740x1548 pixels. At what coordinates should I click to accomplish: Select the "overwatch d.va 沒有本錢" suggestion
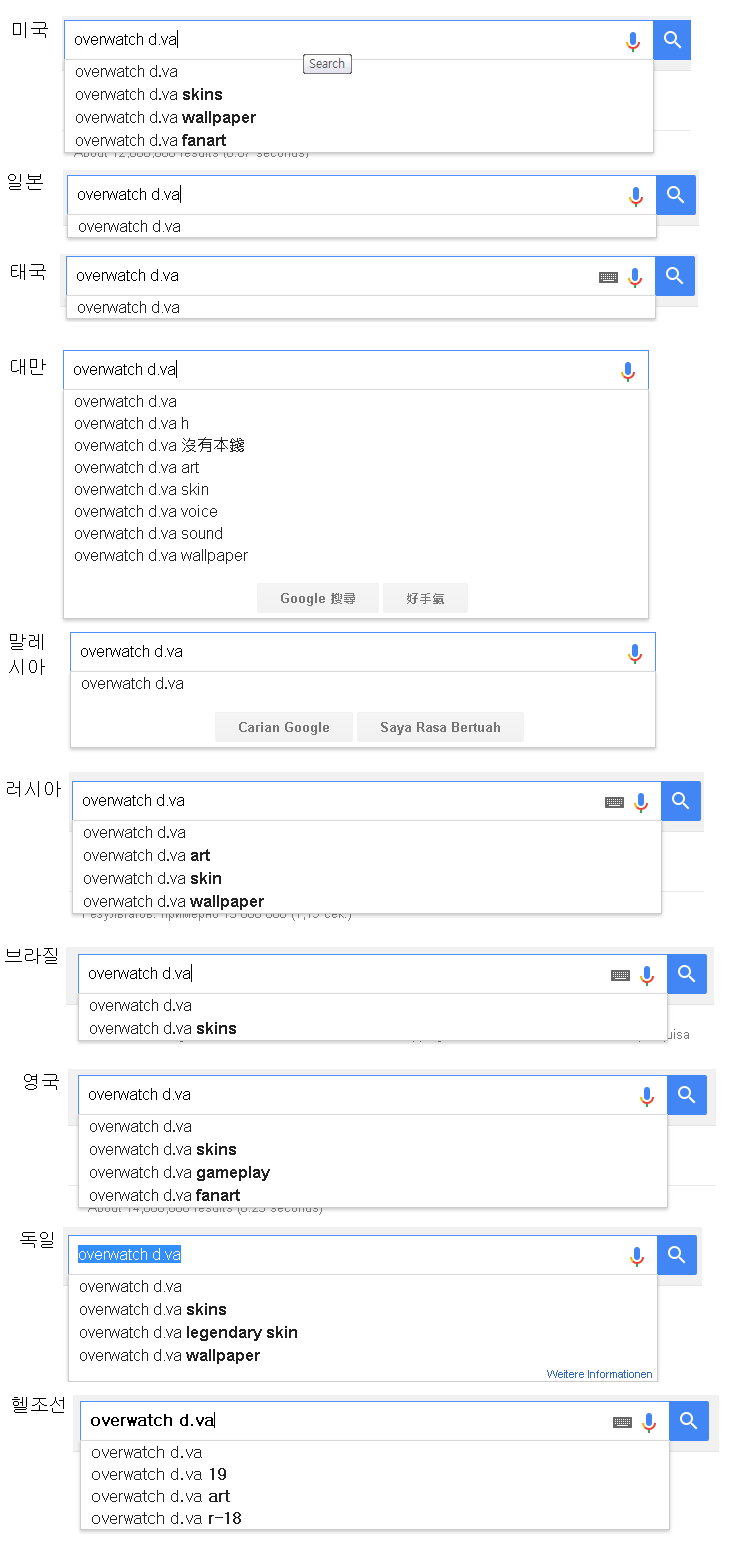159,445
